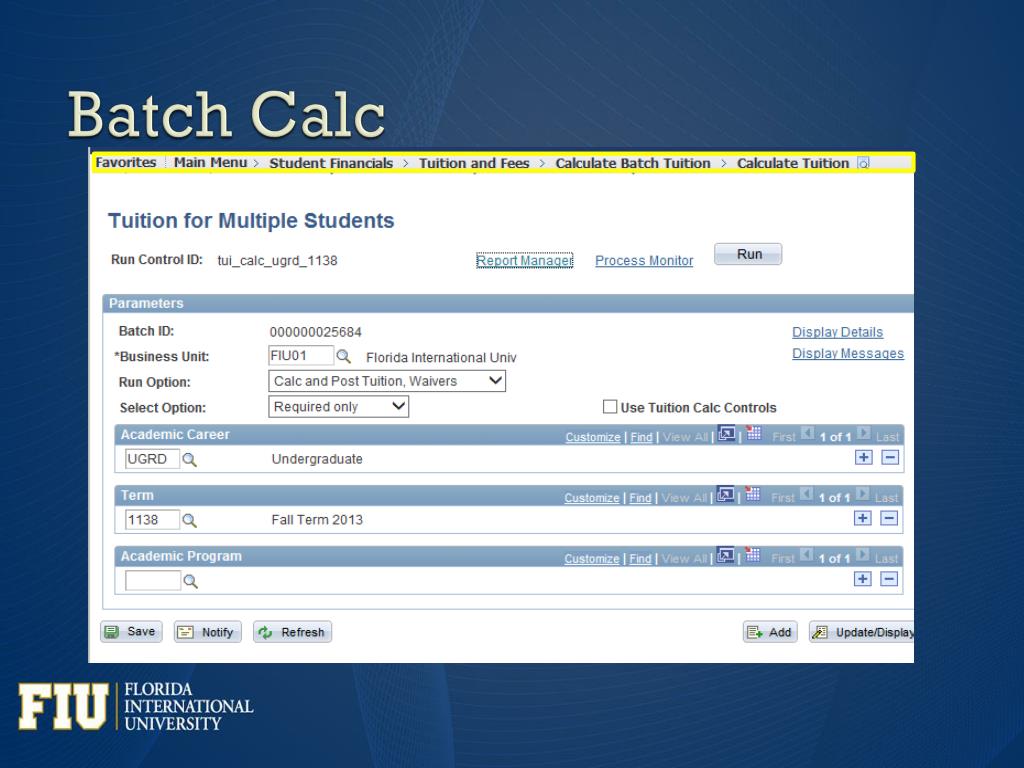Remove the Term row with minus icon
The width and height of the screenshot is (1024, 768).
point(889,518)
